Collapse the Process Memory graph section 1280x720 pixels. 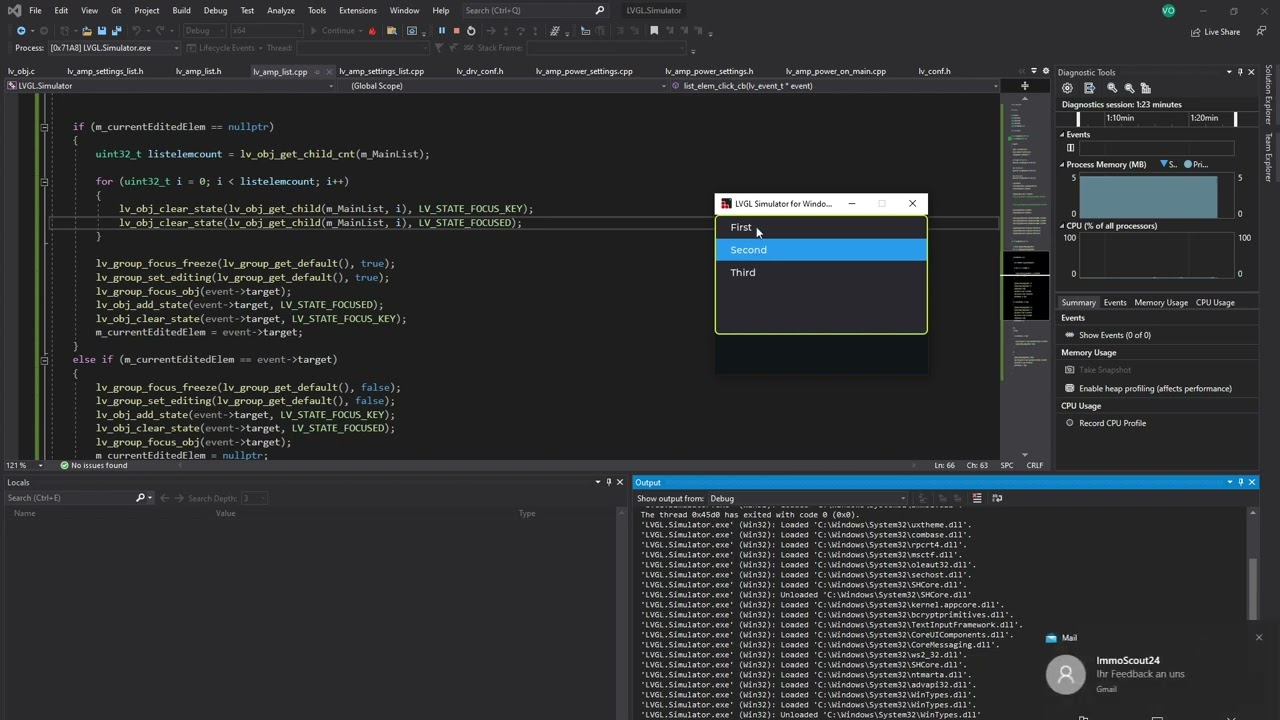(1063, 164)
